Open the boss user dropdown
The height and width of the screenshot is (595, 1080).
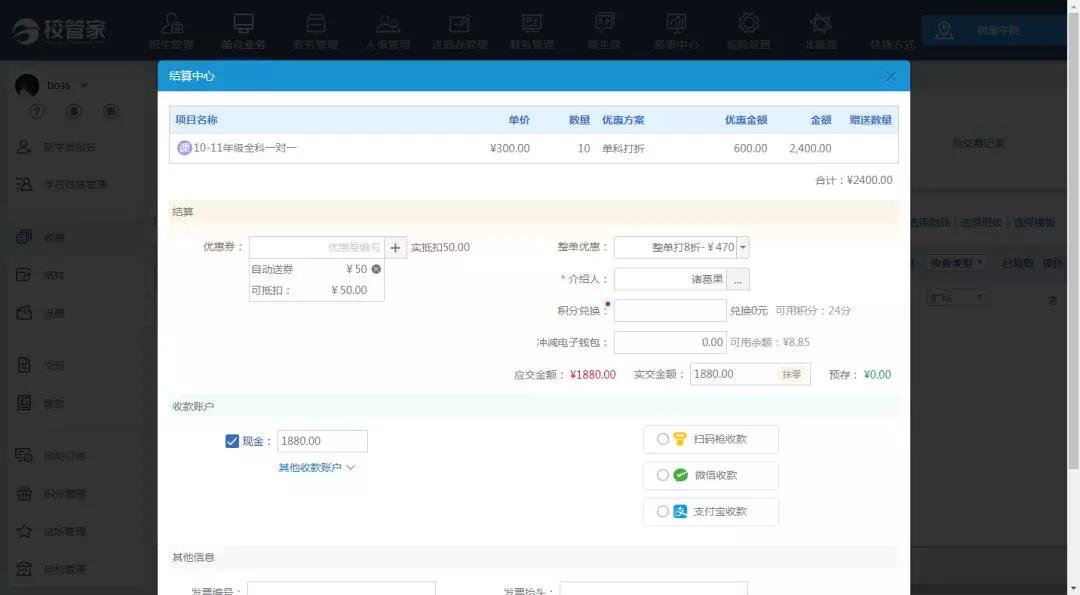pos(84,85)
